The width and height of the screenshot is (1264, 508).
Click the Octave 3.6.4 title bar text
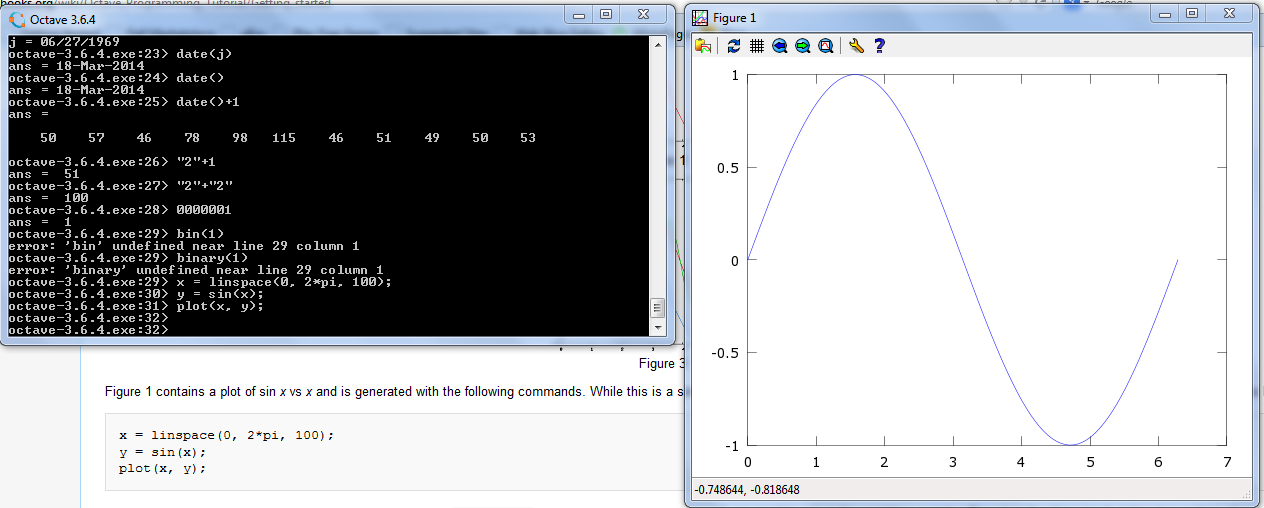click(x=63, y=20)
